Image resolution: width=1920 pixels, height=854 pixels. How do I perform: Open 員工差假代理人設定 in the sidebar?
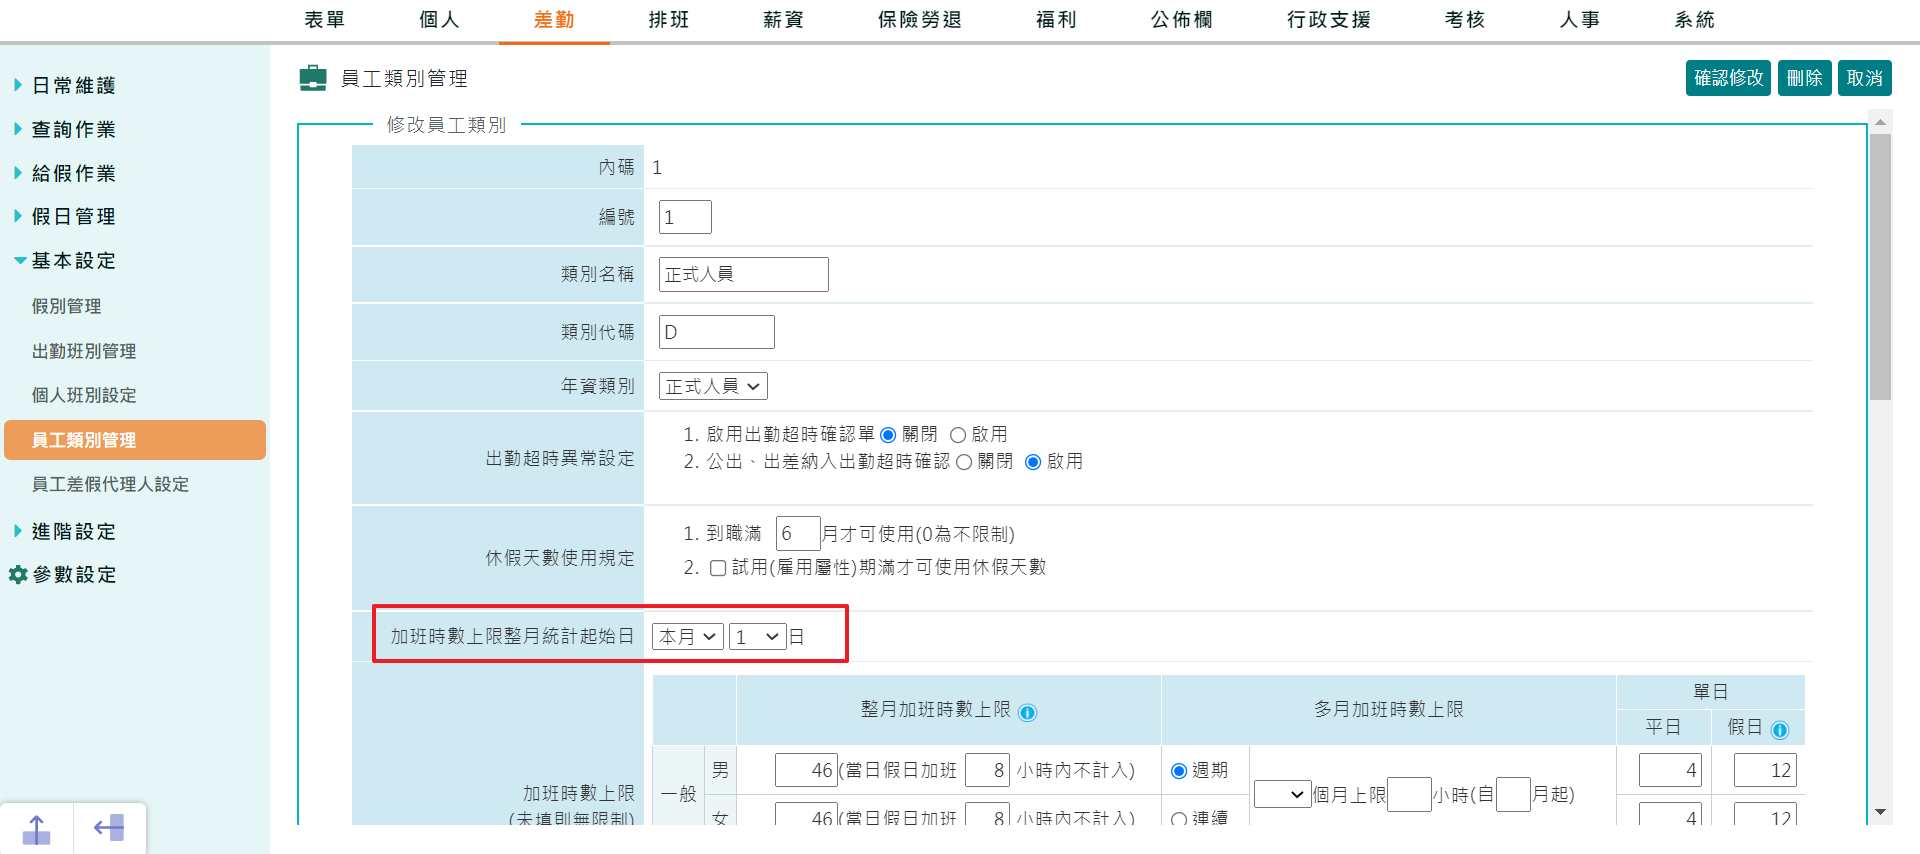(x=110, y=484)
